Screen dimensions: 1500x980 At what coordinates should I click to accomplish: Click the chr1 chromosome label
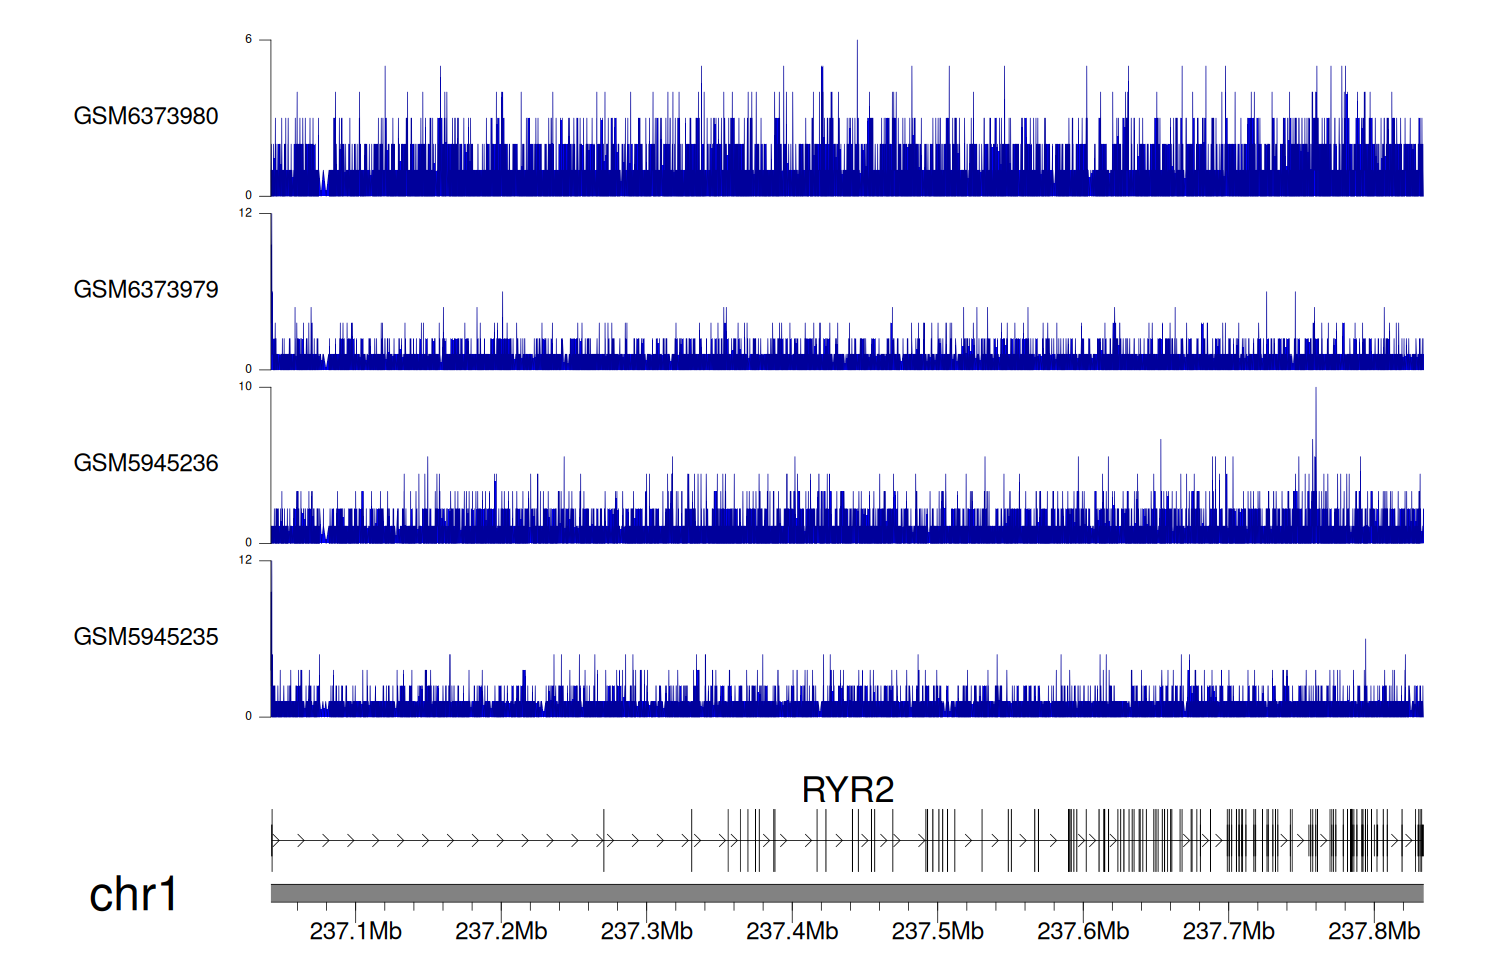(x=133, y=894)
